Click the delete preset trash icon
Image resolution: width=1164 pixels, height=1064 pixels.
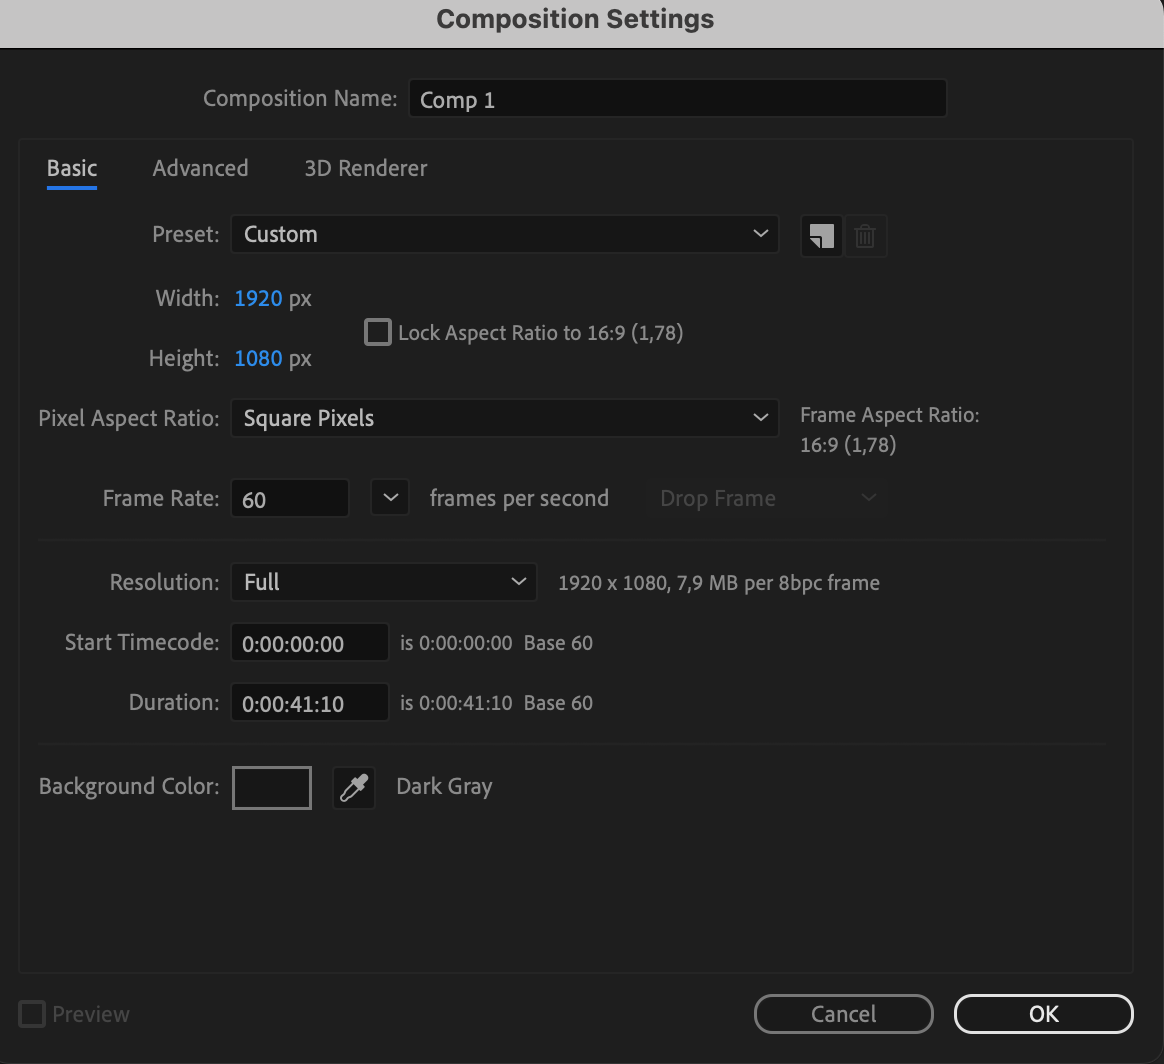[865, 236]
